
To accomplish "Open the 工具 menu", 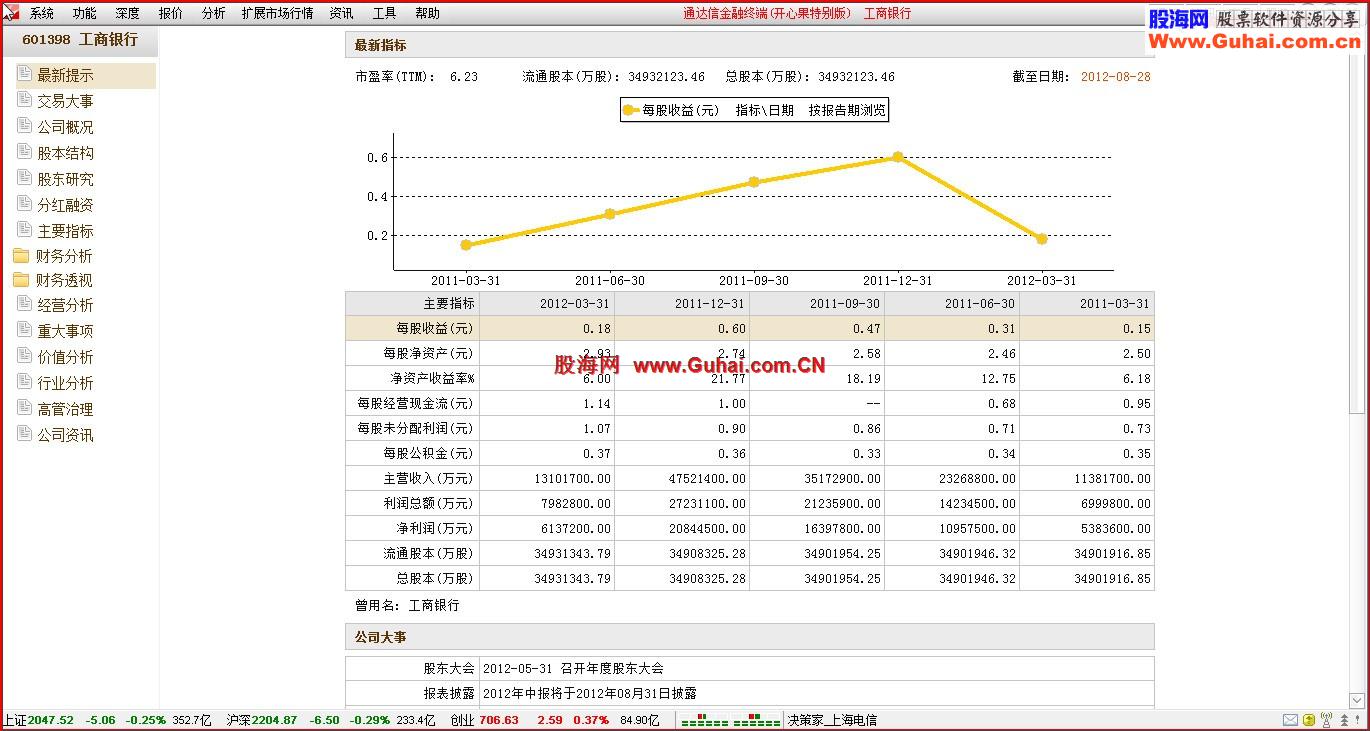I will [x=384, y=13].
